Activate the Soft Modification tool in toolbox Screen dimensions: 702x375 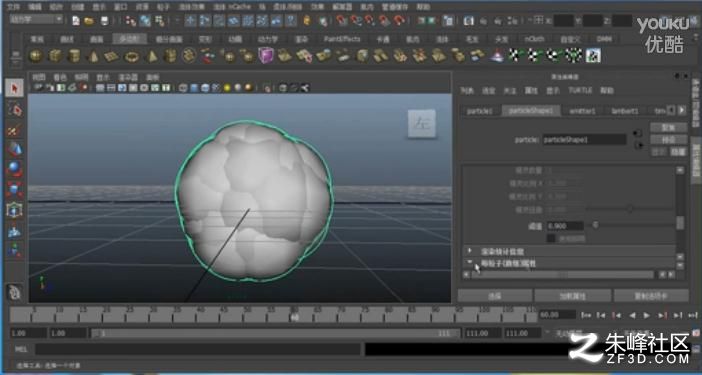pos(14,230)
